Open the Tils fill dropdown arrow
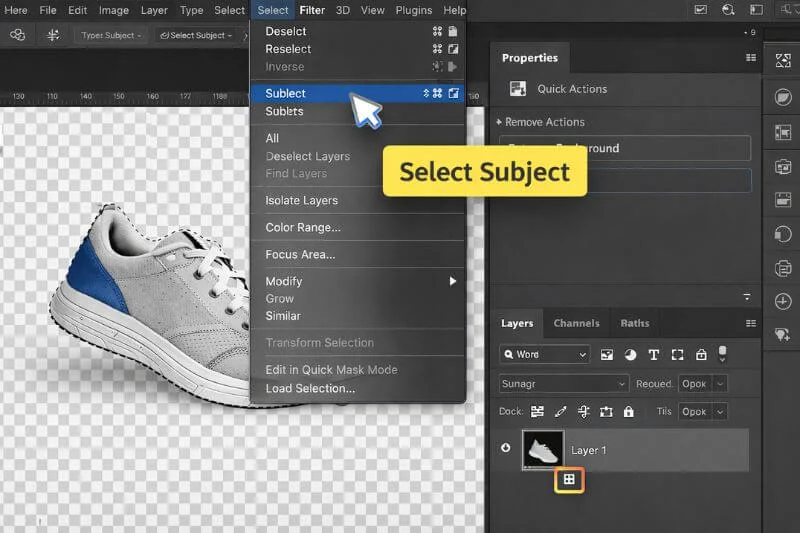Screen dimensions: 800x533 point(720,412)
